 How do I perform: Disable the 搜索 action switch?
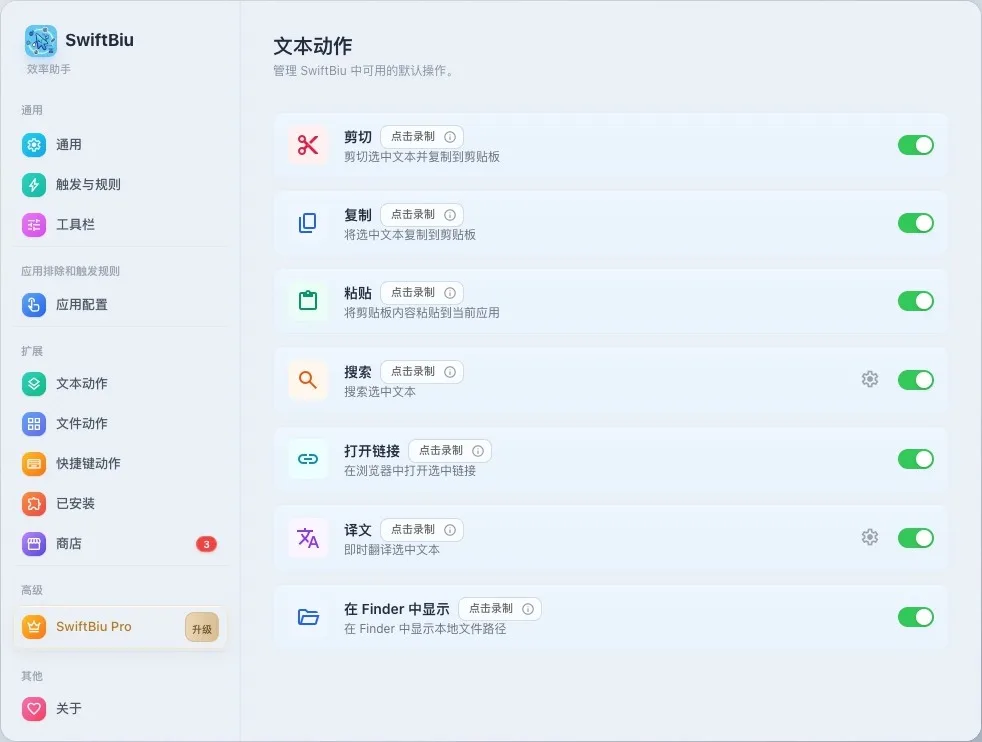916,379
